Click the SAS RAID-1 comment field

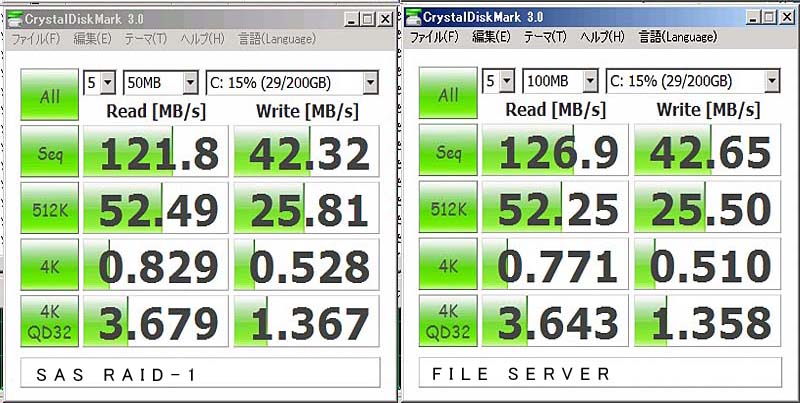click(x=200, y=374)
